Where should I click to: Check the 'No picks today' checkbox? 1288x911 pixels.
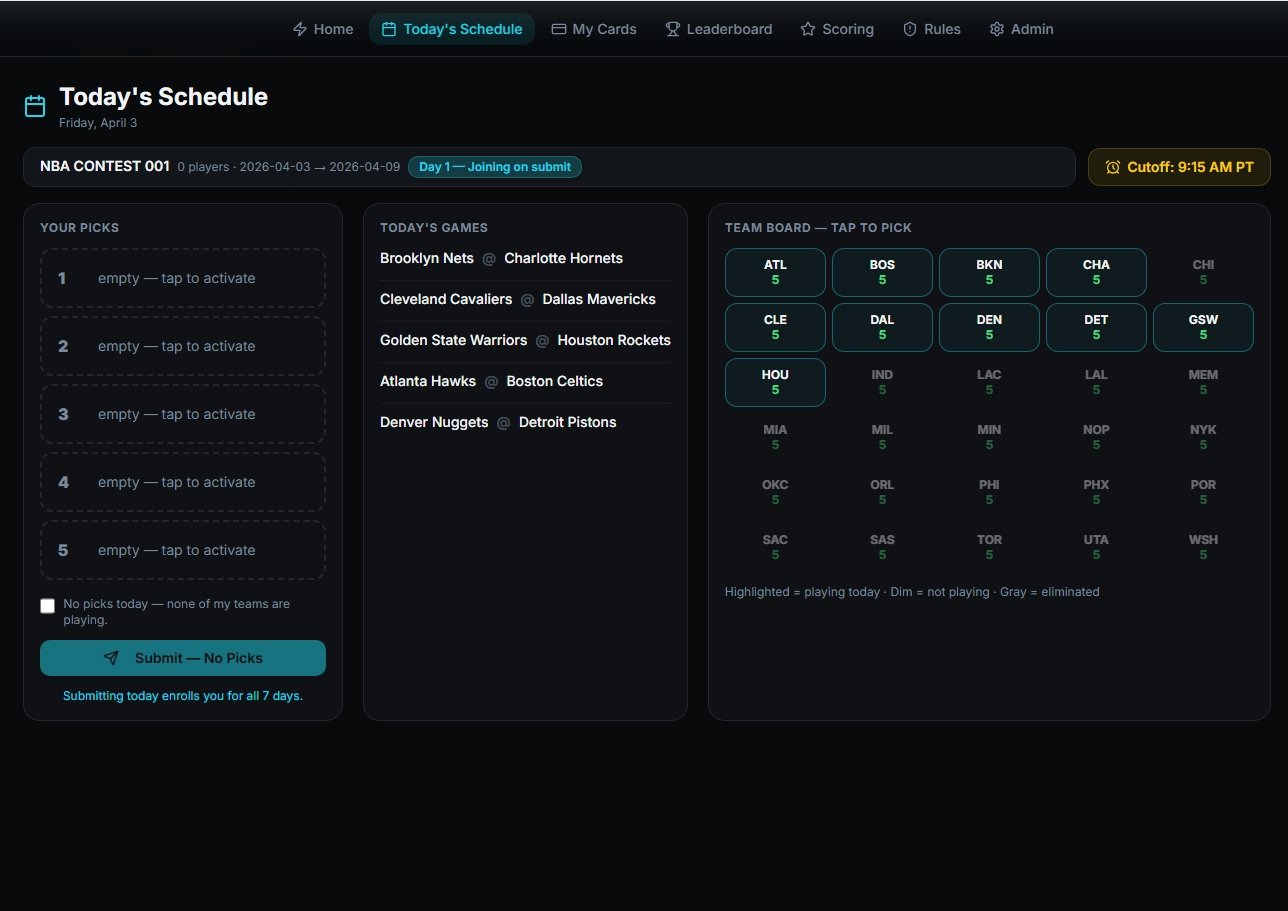coord(47,605)
